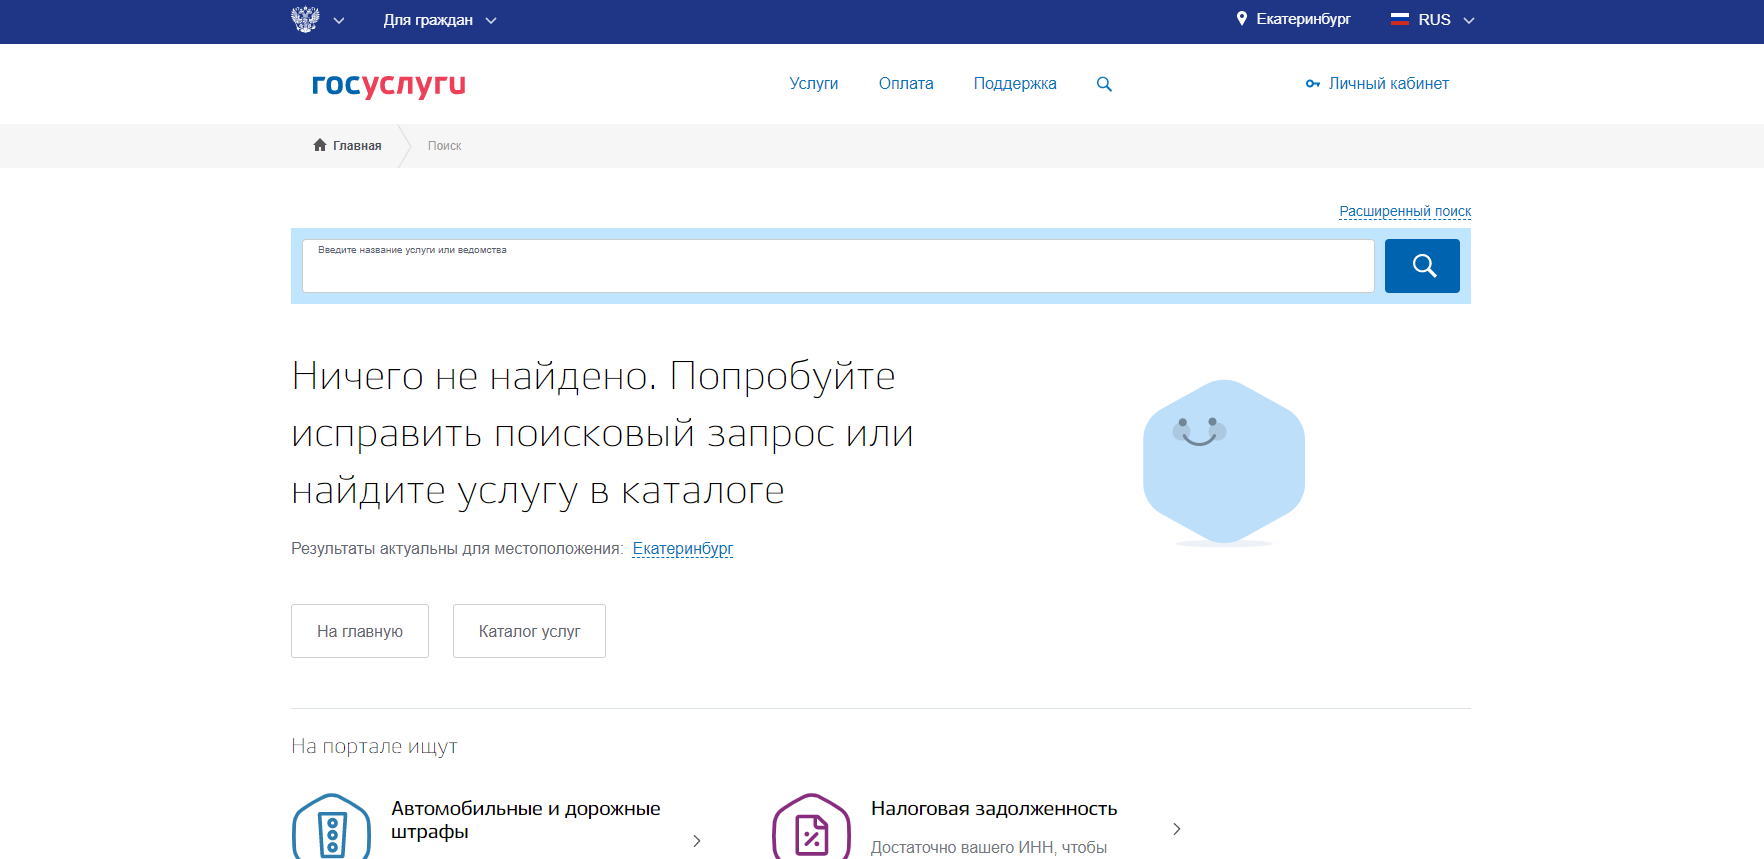This screenshot has width=1764, height=859.
Task: Click the 'Каталог услуг' button
Action: click(529, 631)
